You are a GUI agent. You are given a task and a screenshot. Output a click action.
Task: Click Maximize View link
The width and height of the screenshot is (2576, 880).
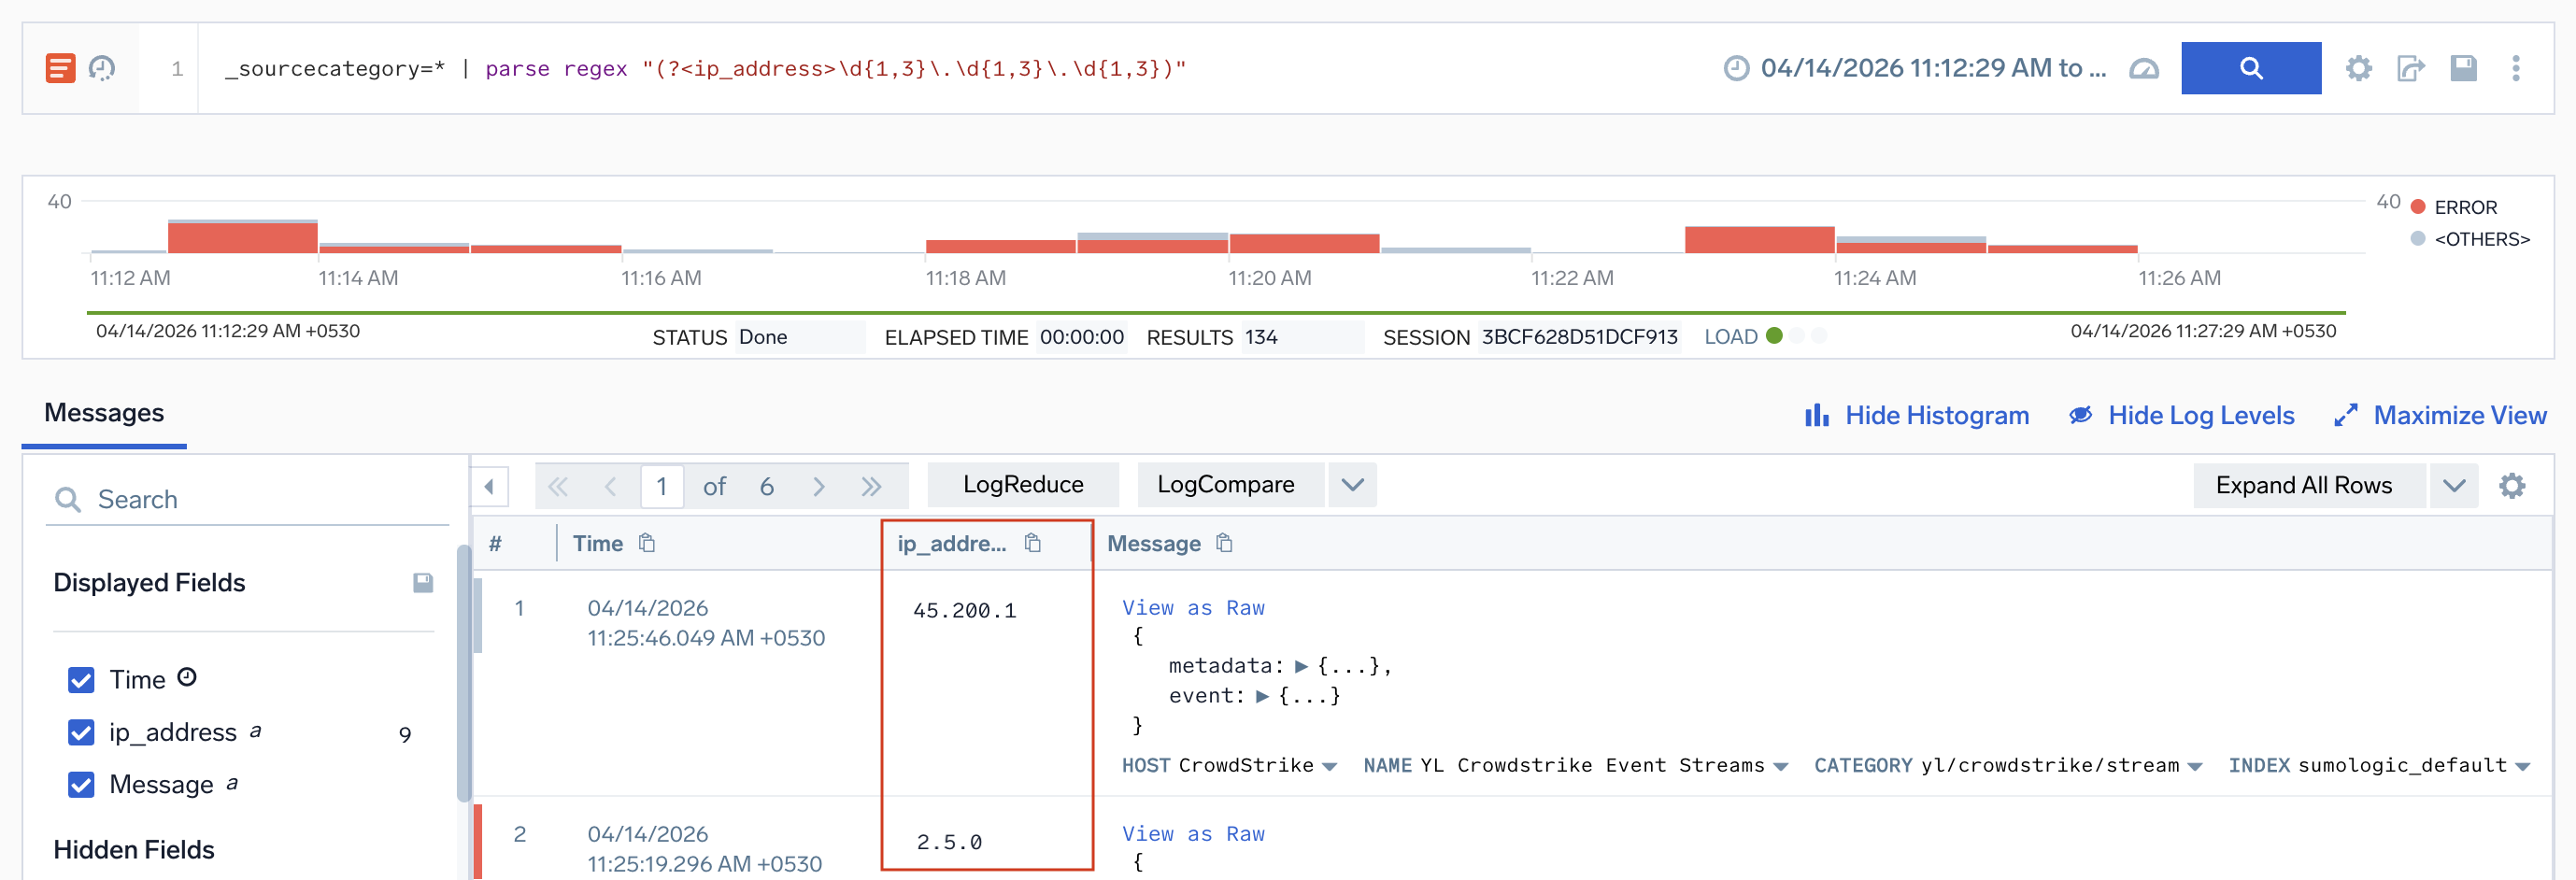coord(2459,415)
